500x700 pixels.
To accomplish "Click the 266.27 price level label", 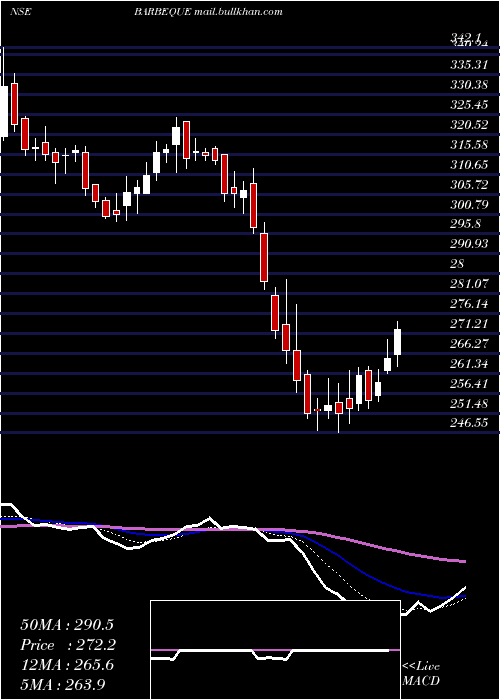I will point(469,344).
